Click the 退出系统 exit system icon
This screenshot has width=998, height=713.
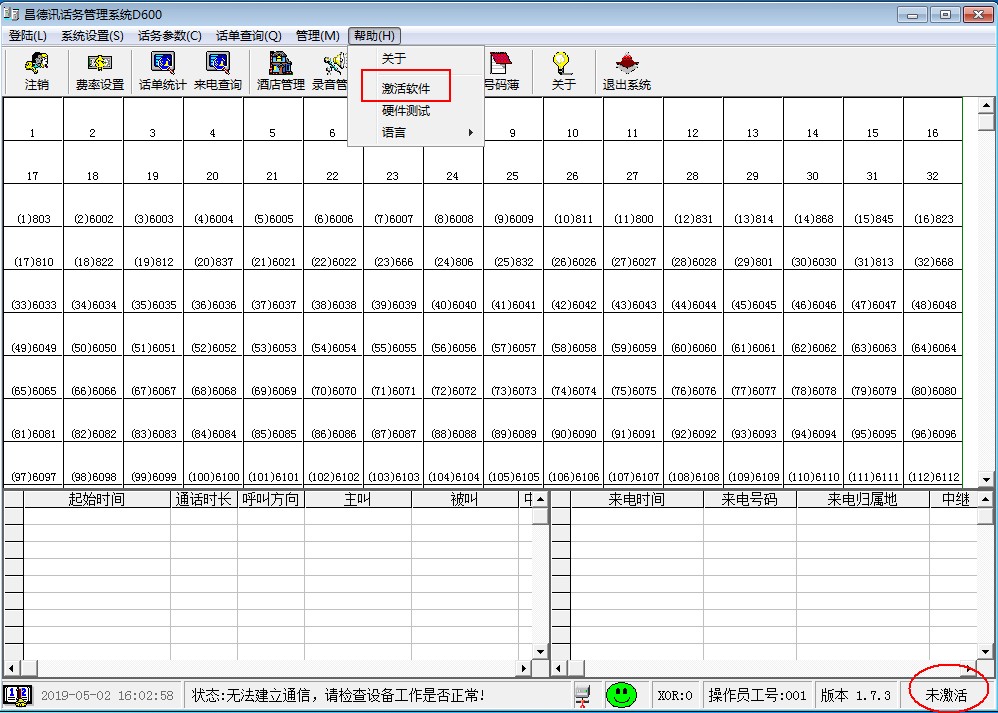(626, 71)
